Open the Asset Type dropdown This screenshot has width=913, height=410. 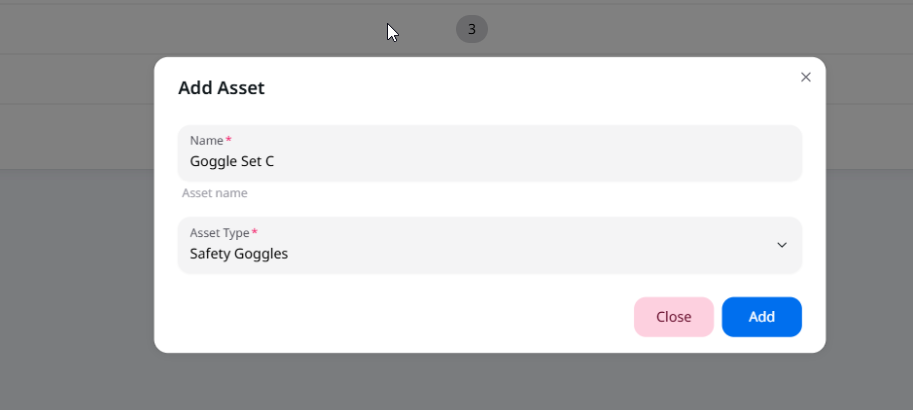pos(490,245)
